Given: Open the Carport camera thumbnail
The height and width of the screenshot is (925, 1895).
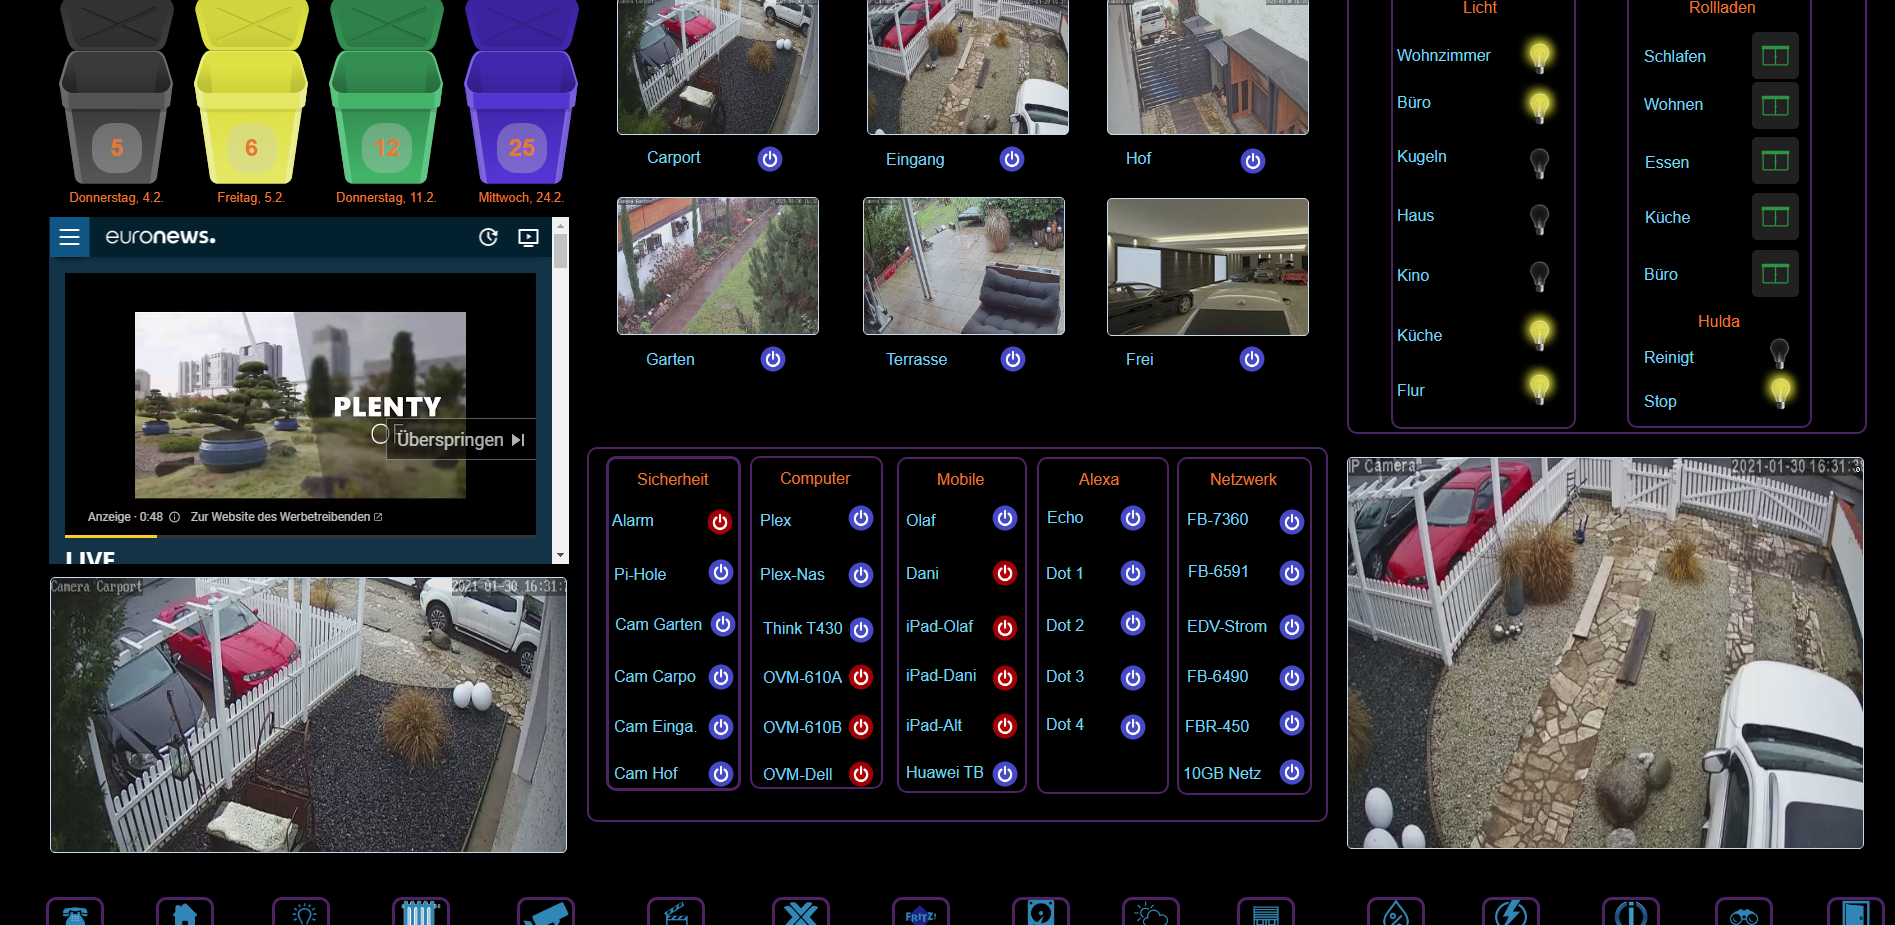Looking at the screenshot, I should pos(718,67).
